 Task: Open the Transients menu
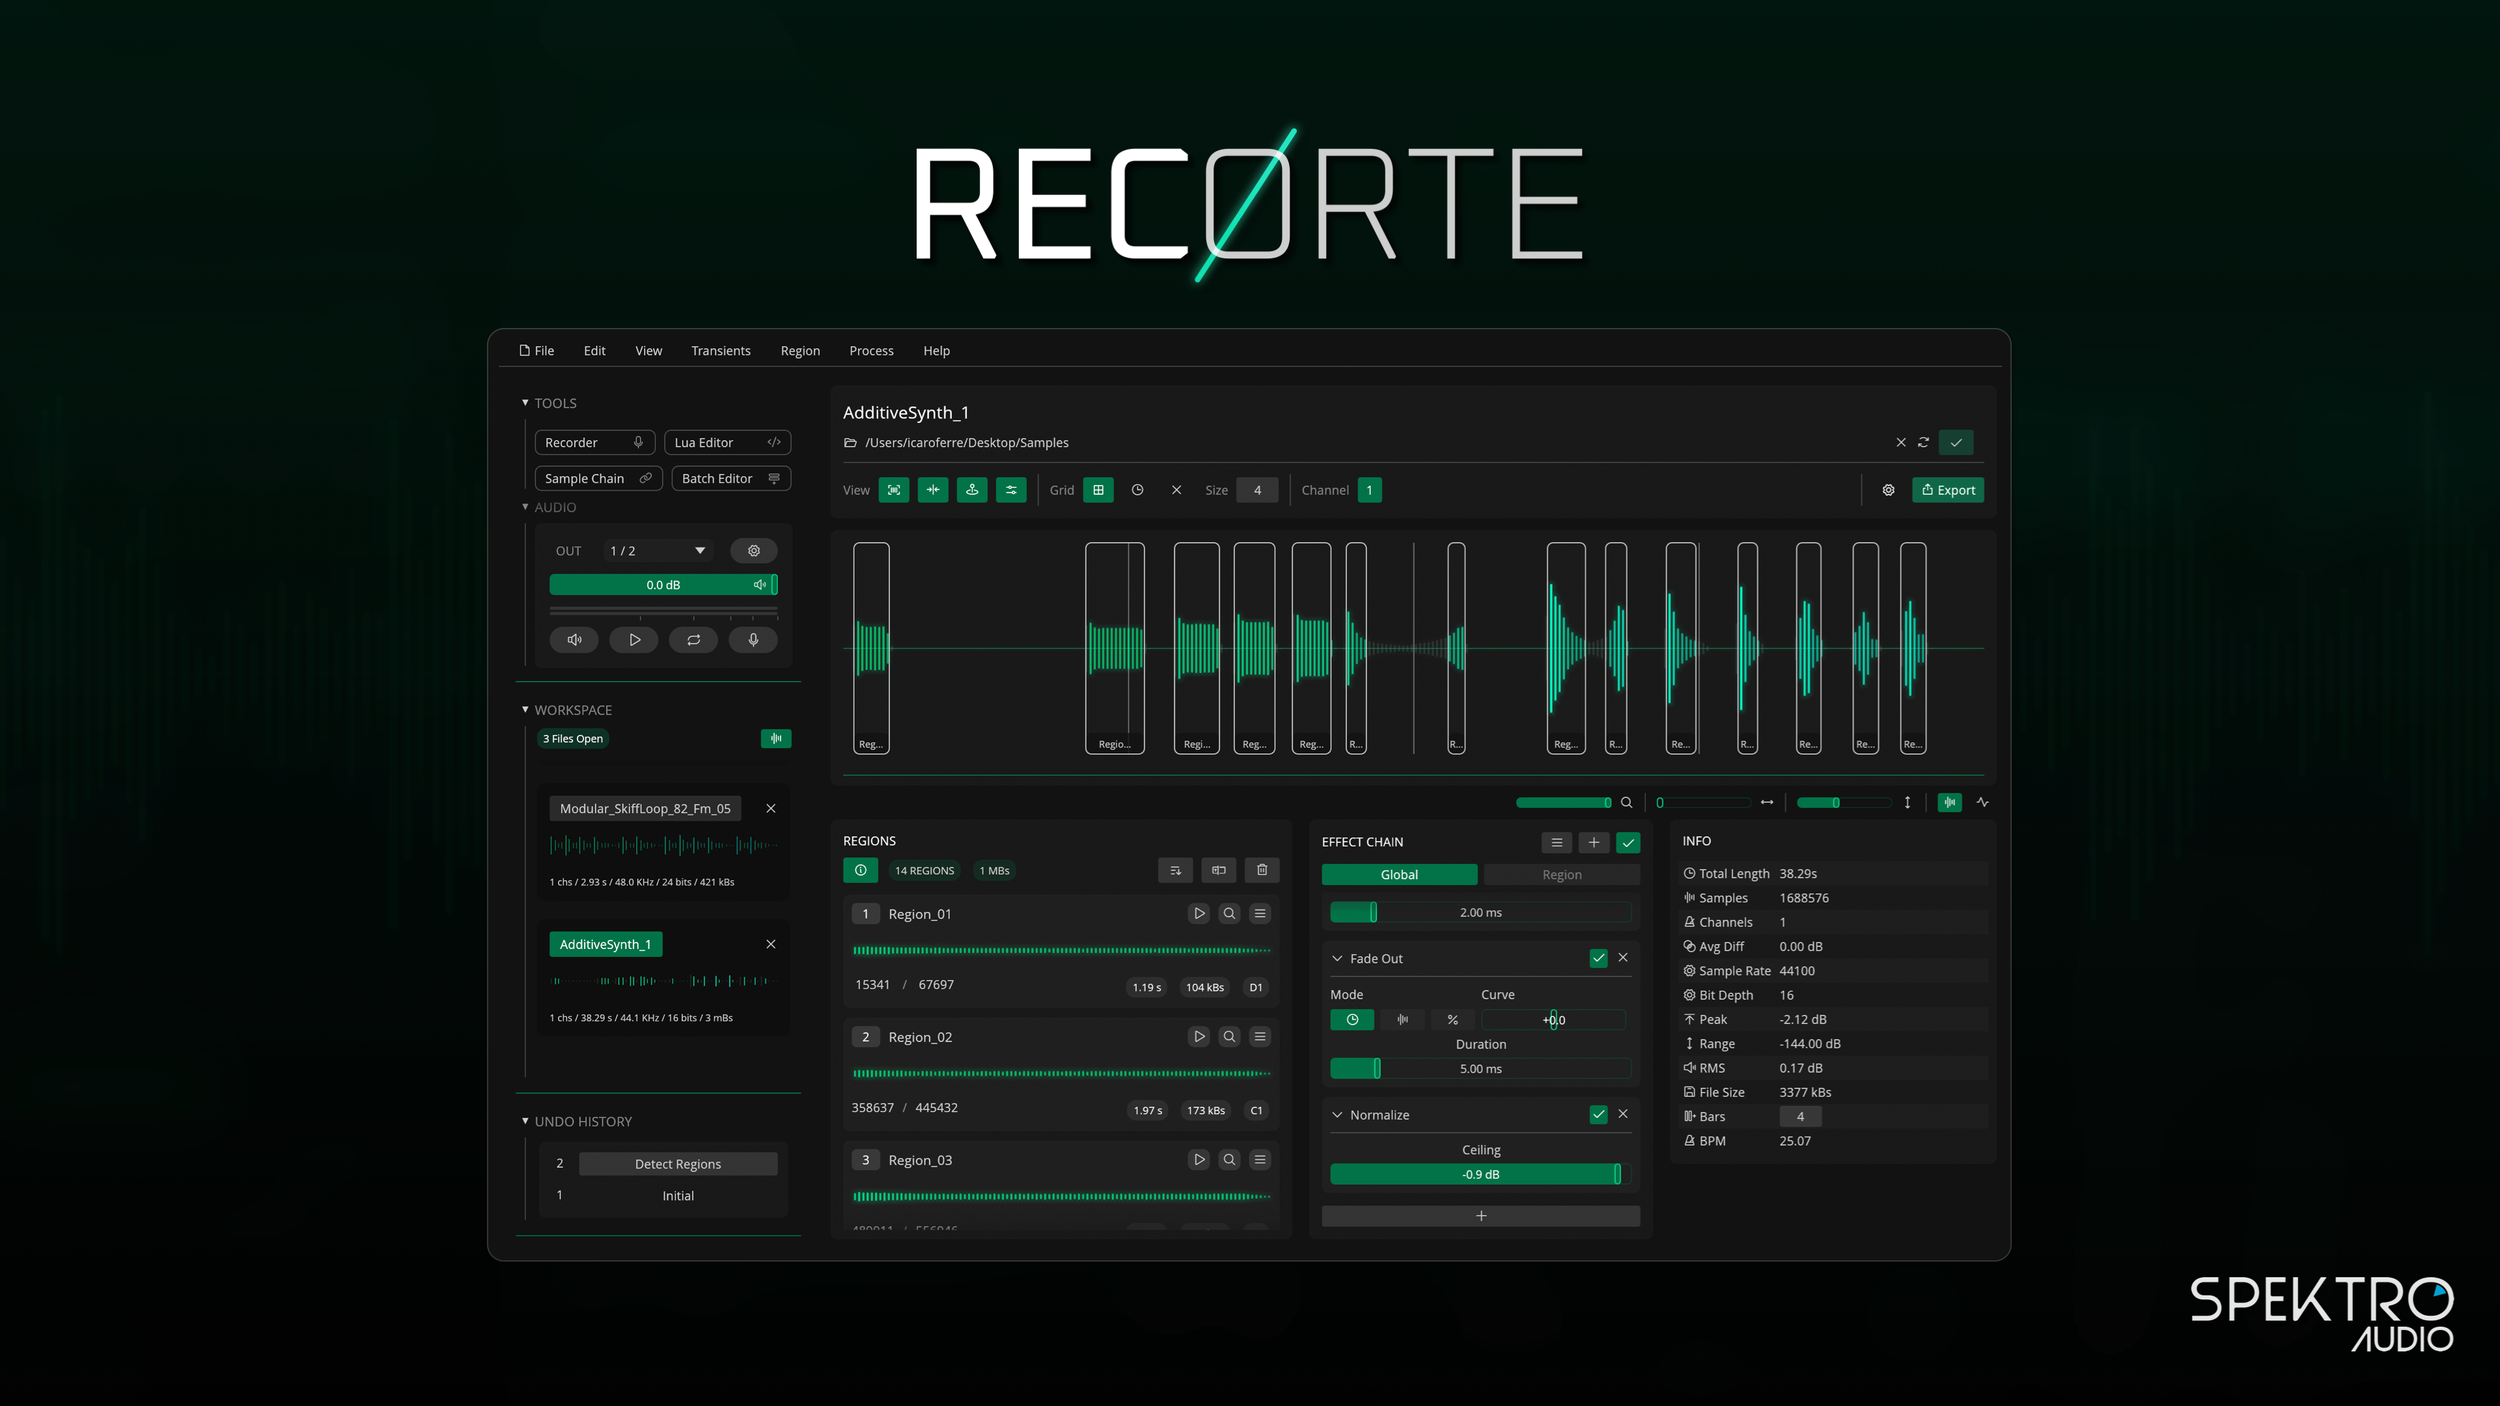coord(720,350)
